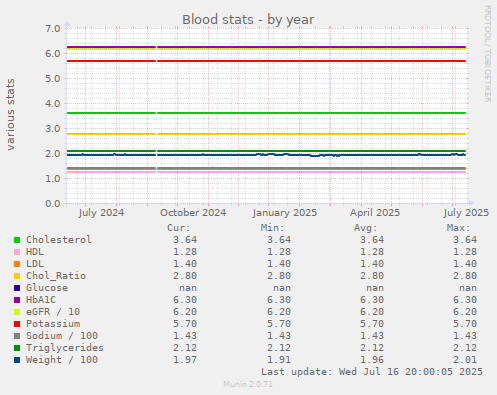Click the Cholesterol average value 3.64

pyautogui.click(x=372, y=240)
